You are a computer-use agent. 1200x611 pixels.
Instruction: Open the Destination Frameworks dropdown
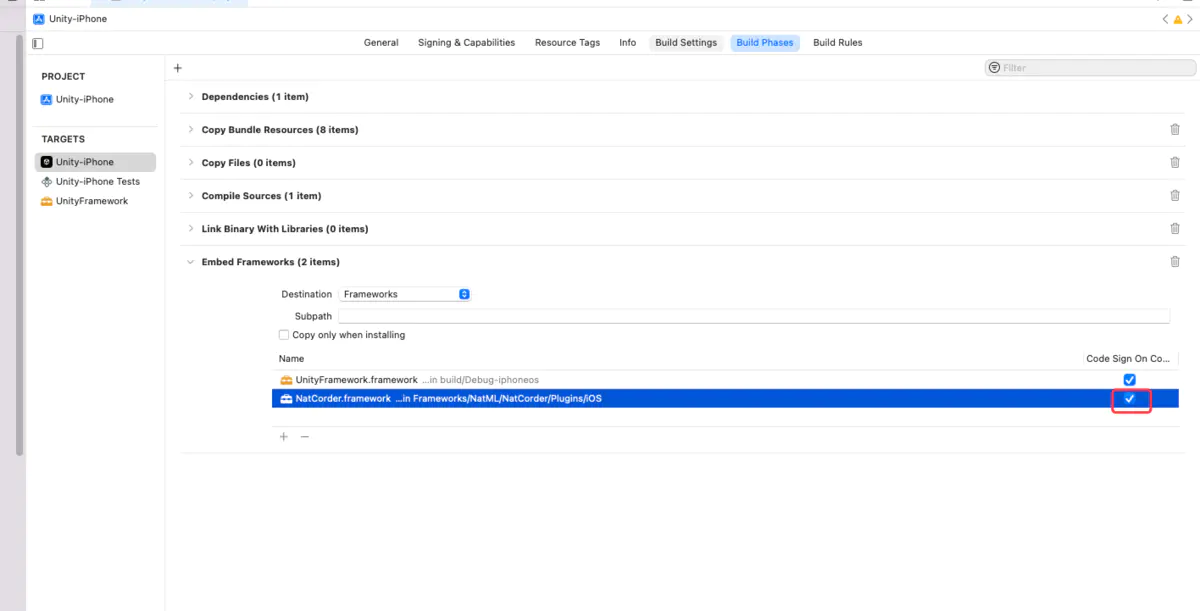tap(405, 294)
